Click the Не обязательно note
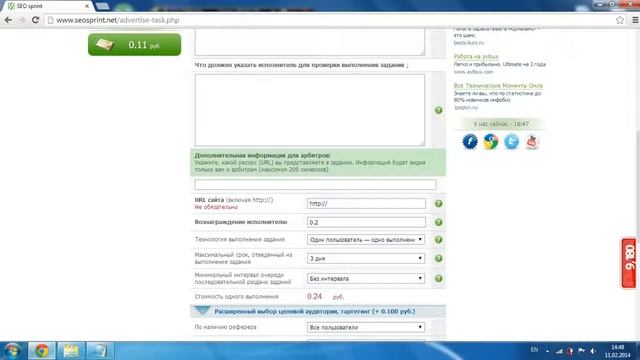Screen dimensions: 640x360 tap(216, 207)
